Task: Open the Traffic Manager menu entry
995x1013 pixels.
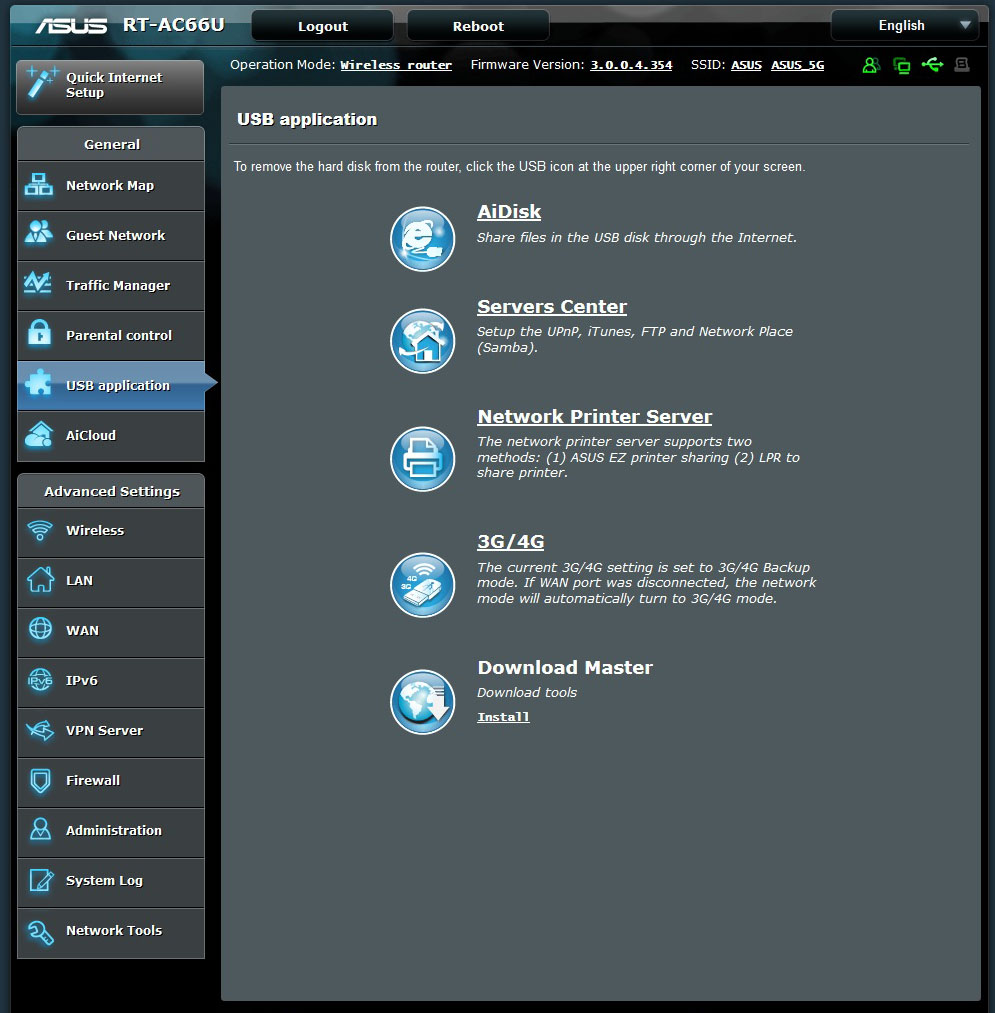Action: (110, 286)
